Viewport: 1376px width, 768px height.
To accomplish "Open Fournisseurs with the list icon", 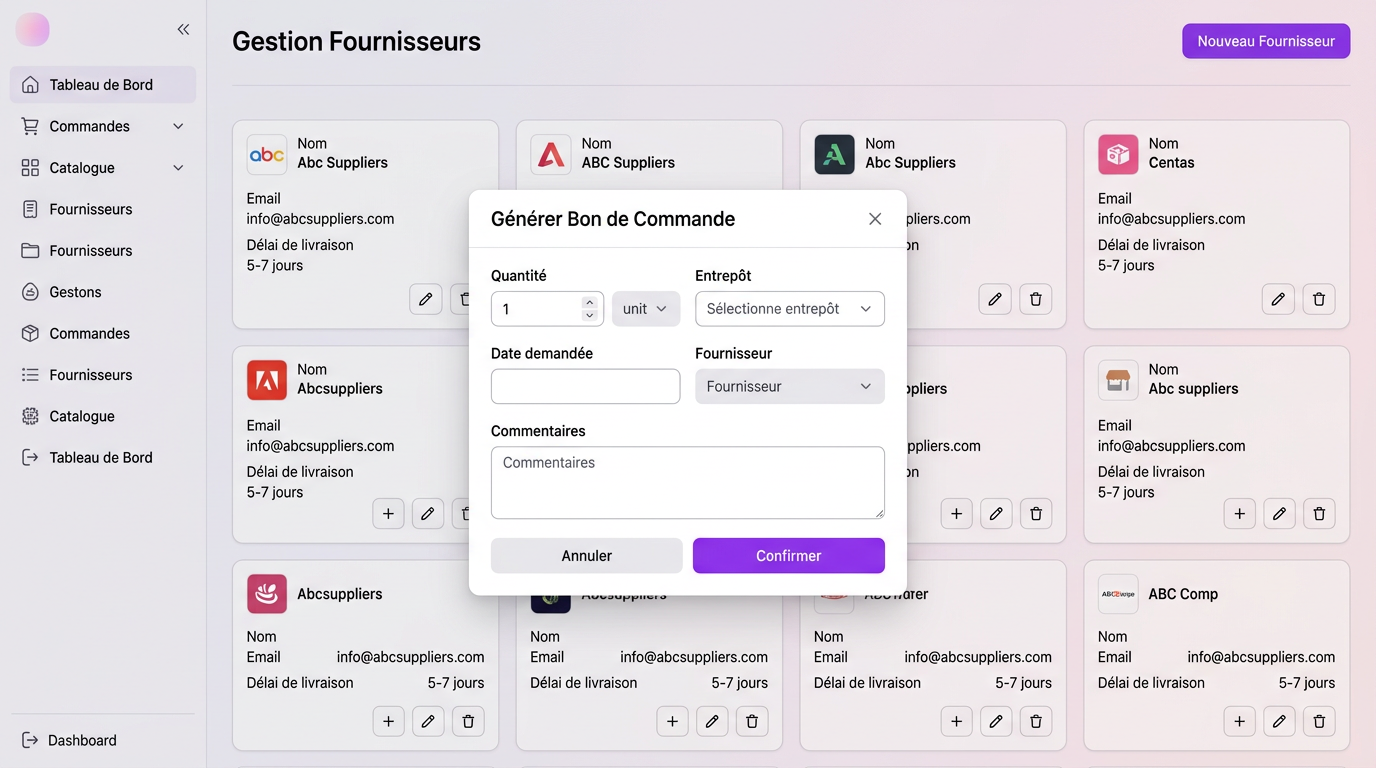I will [x=103, y=375].
